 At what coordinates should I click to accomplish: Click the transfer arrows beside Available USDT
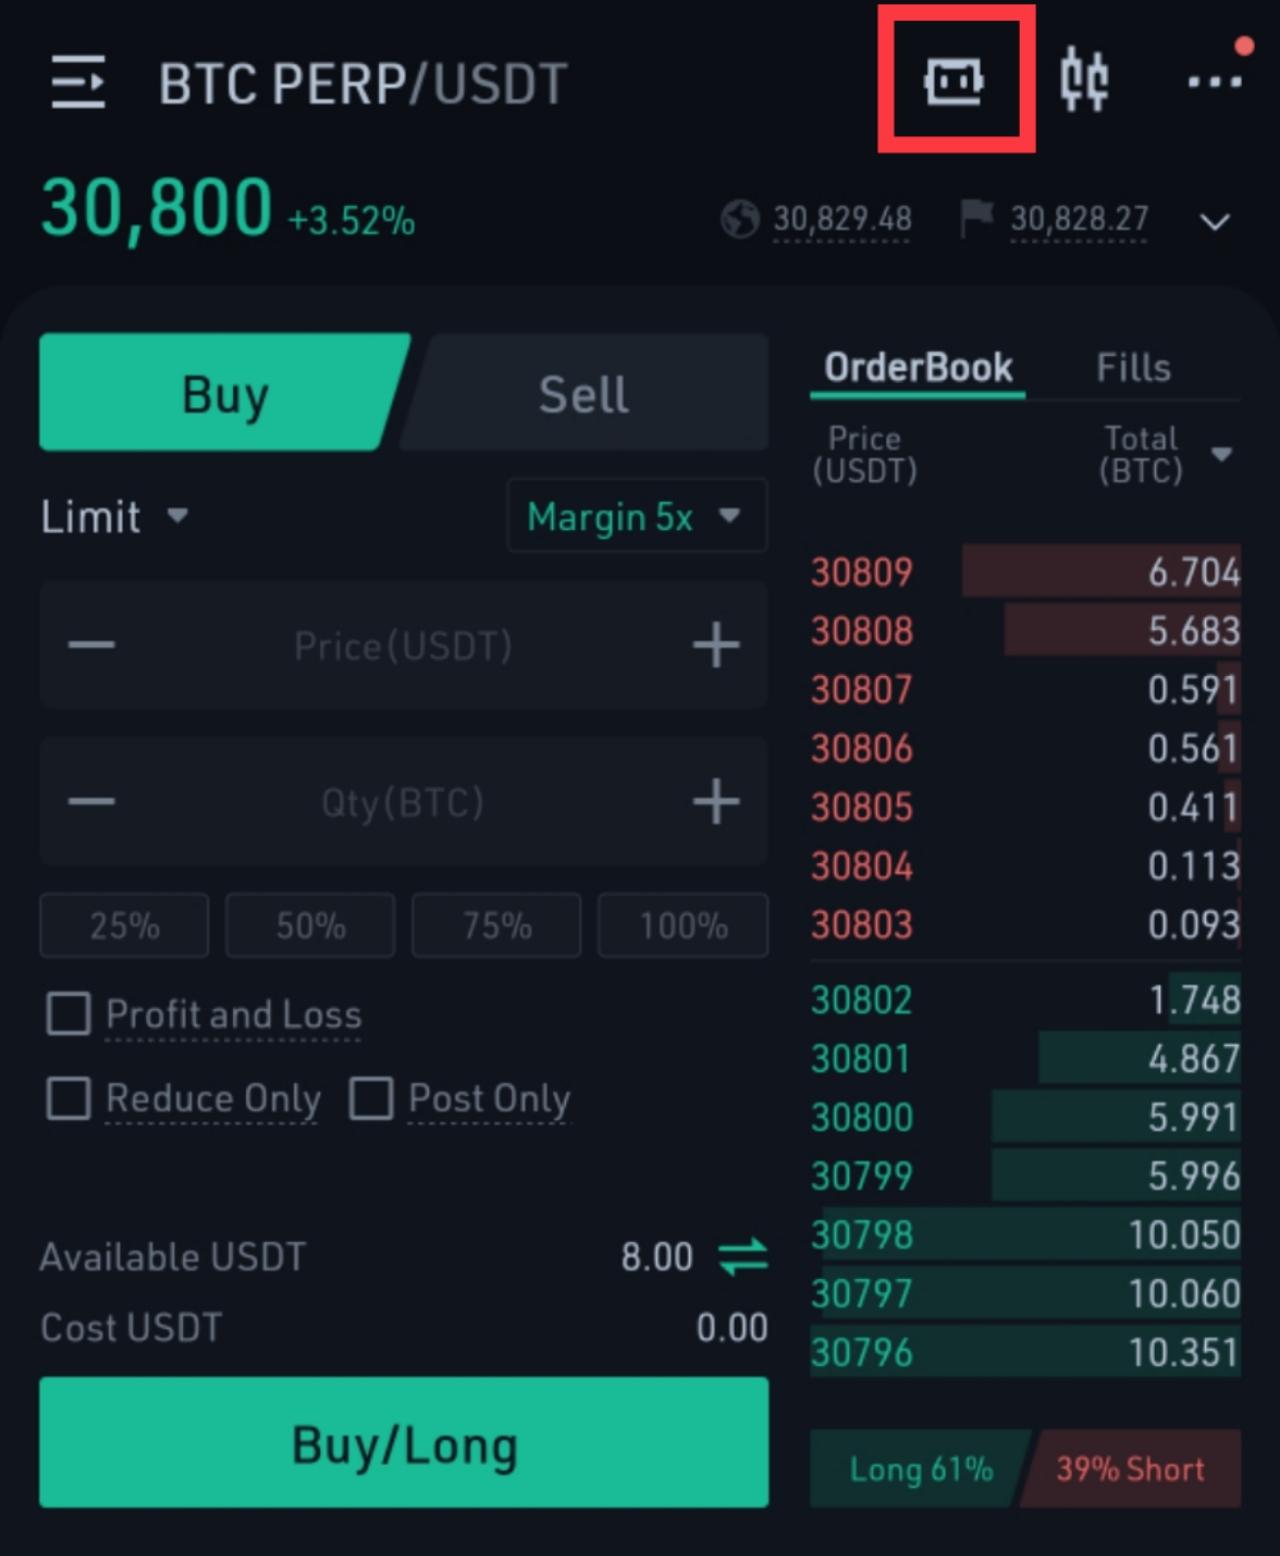tap(743, 1257)
